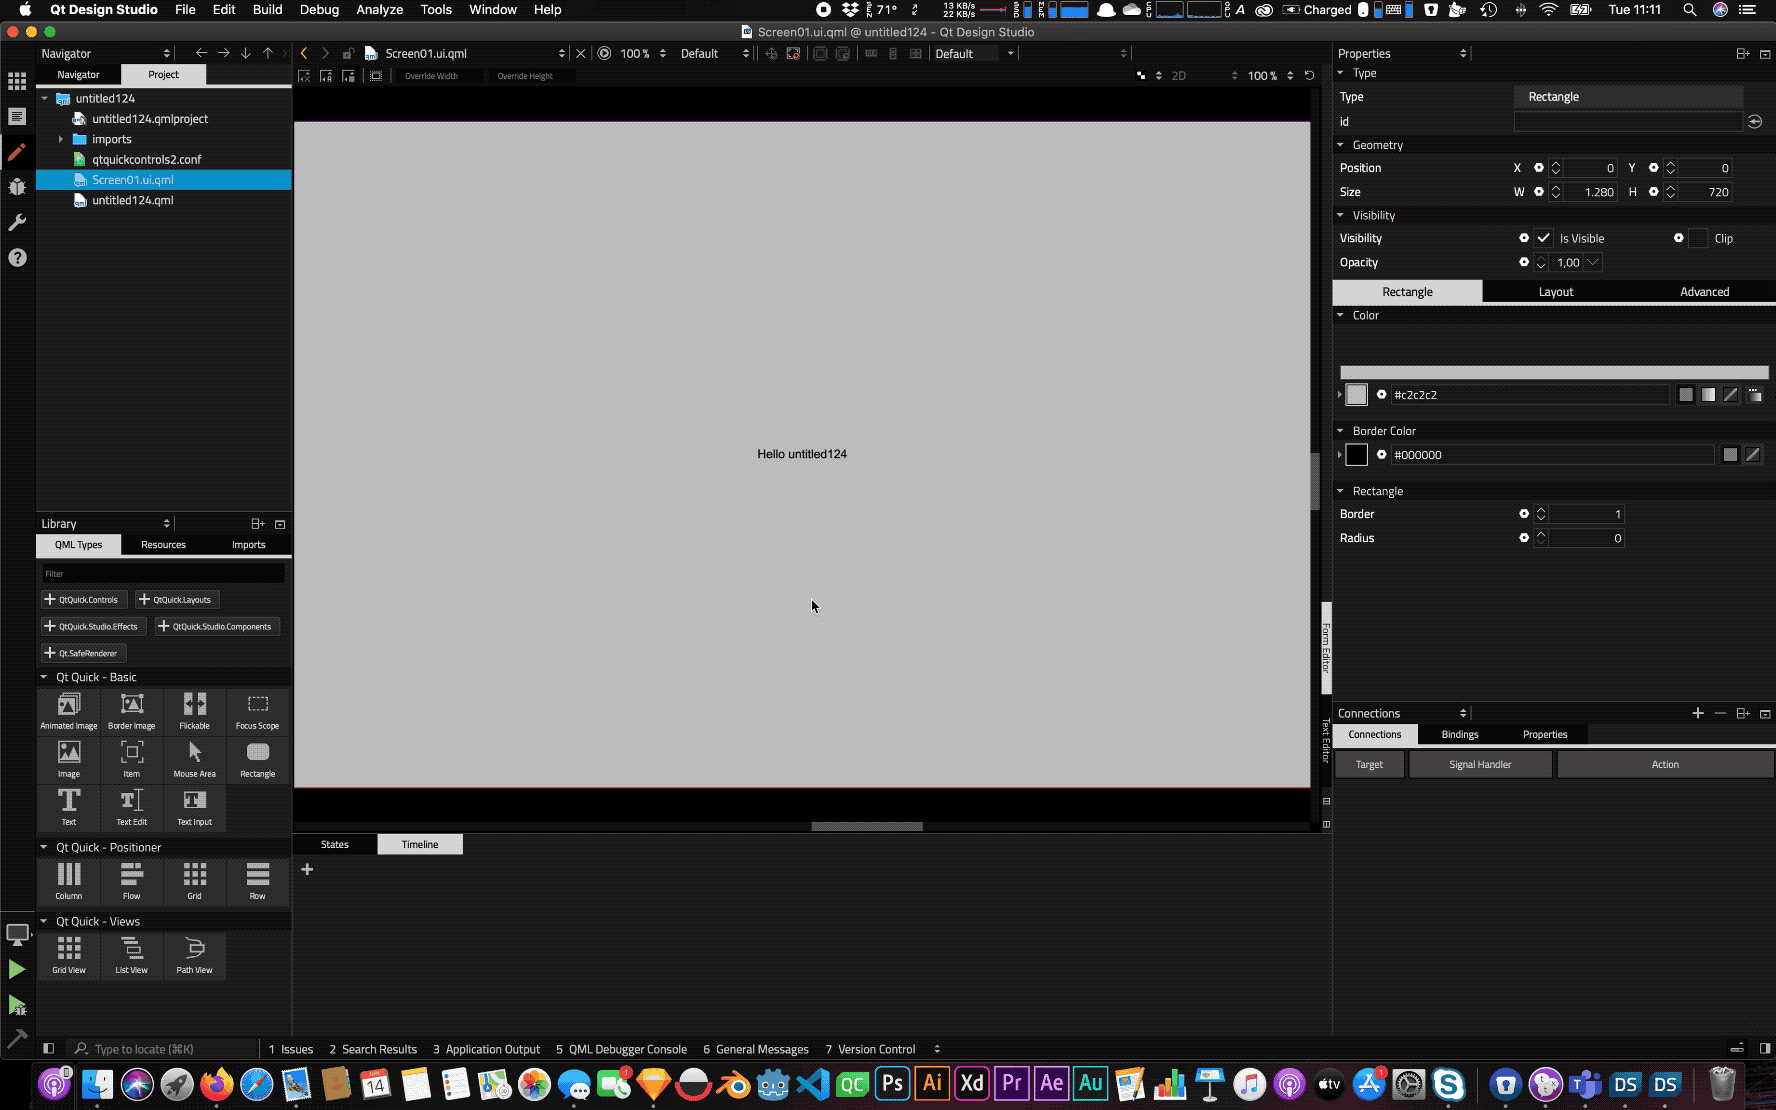Select the Rectangle component in the Library
This screenshot has height=1110, width=1776.
tap(257, 758)
